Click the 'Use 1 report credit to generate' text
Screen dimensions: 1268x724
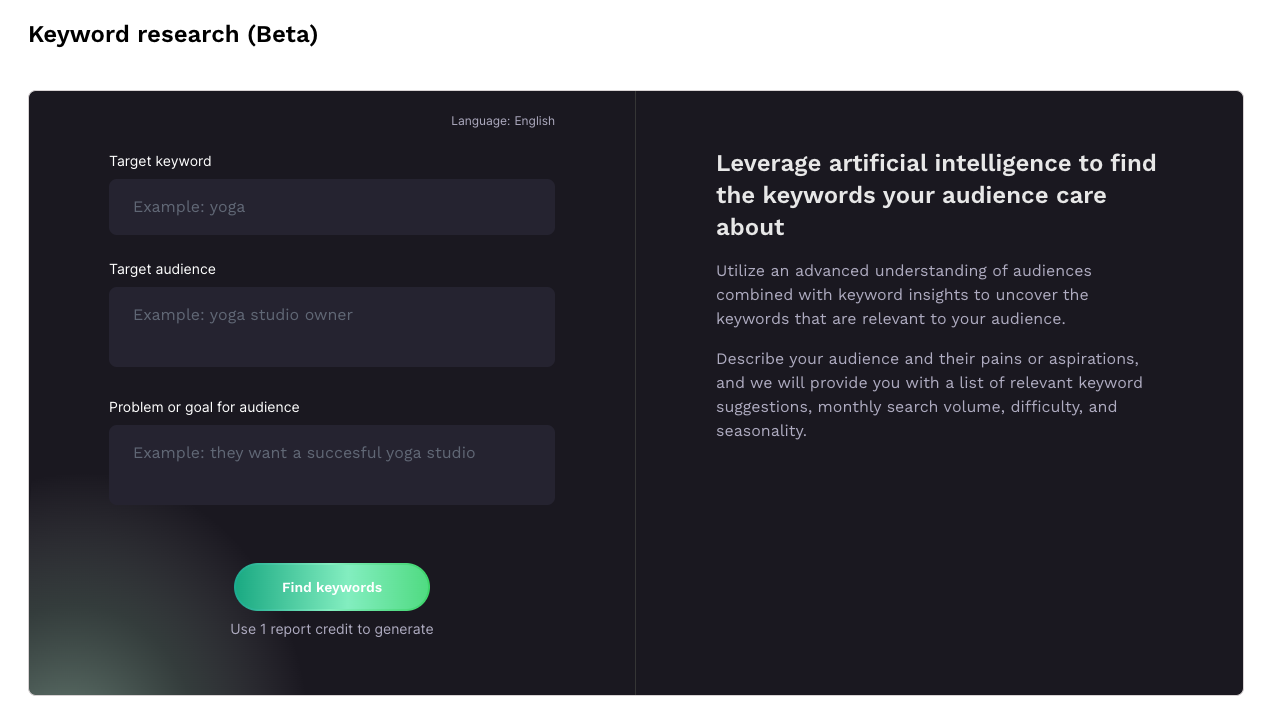pyautogui.click(x=331, y=628)
